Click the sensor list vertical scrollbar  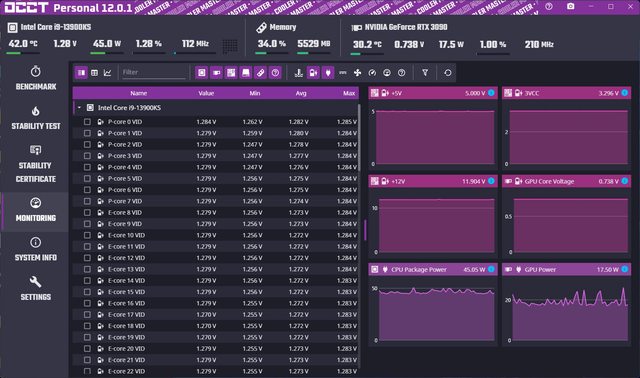[x=359, y=137]
